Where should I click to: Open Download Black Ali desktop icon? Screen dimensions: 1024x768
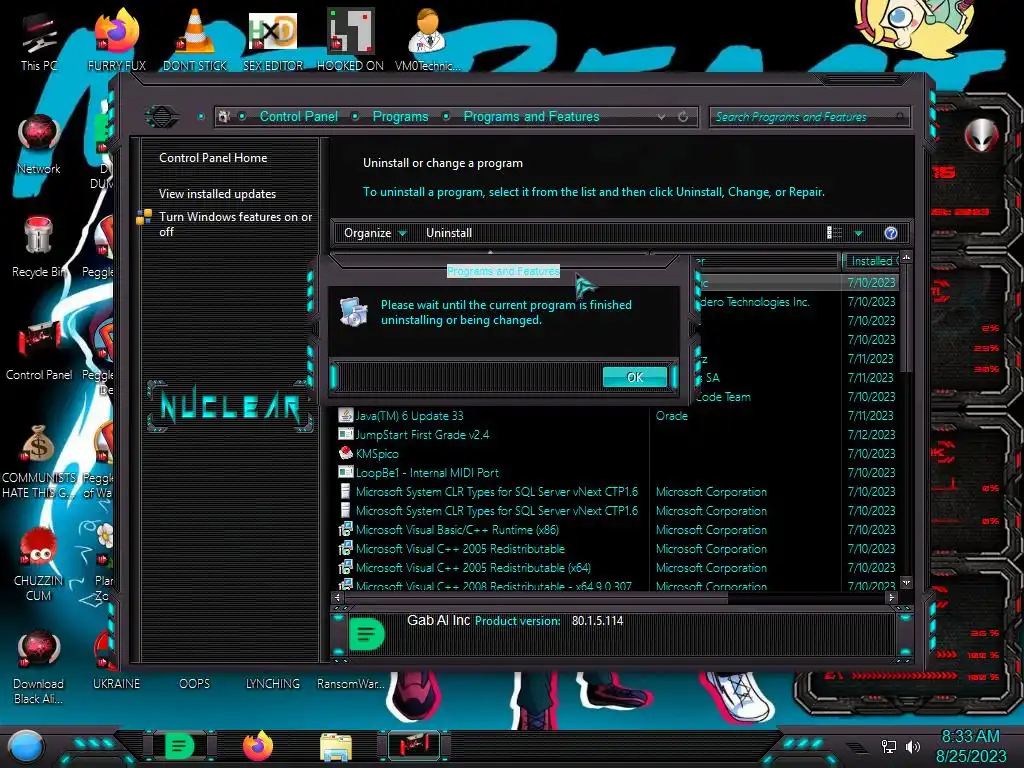click(39, 667)
